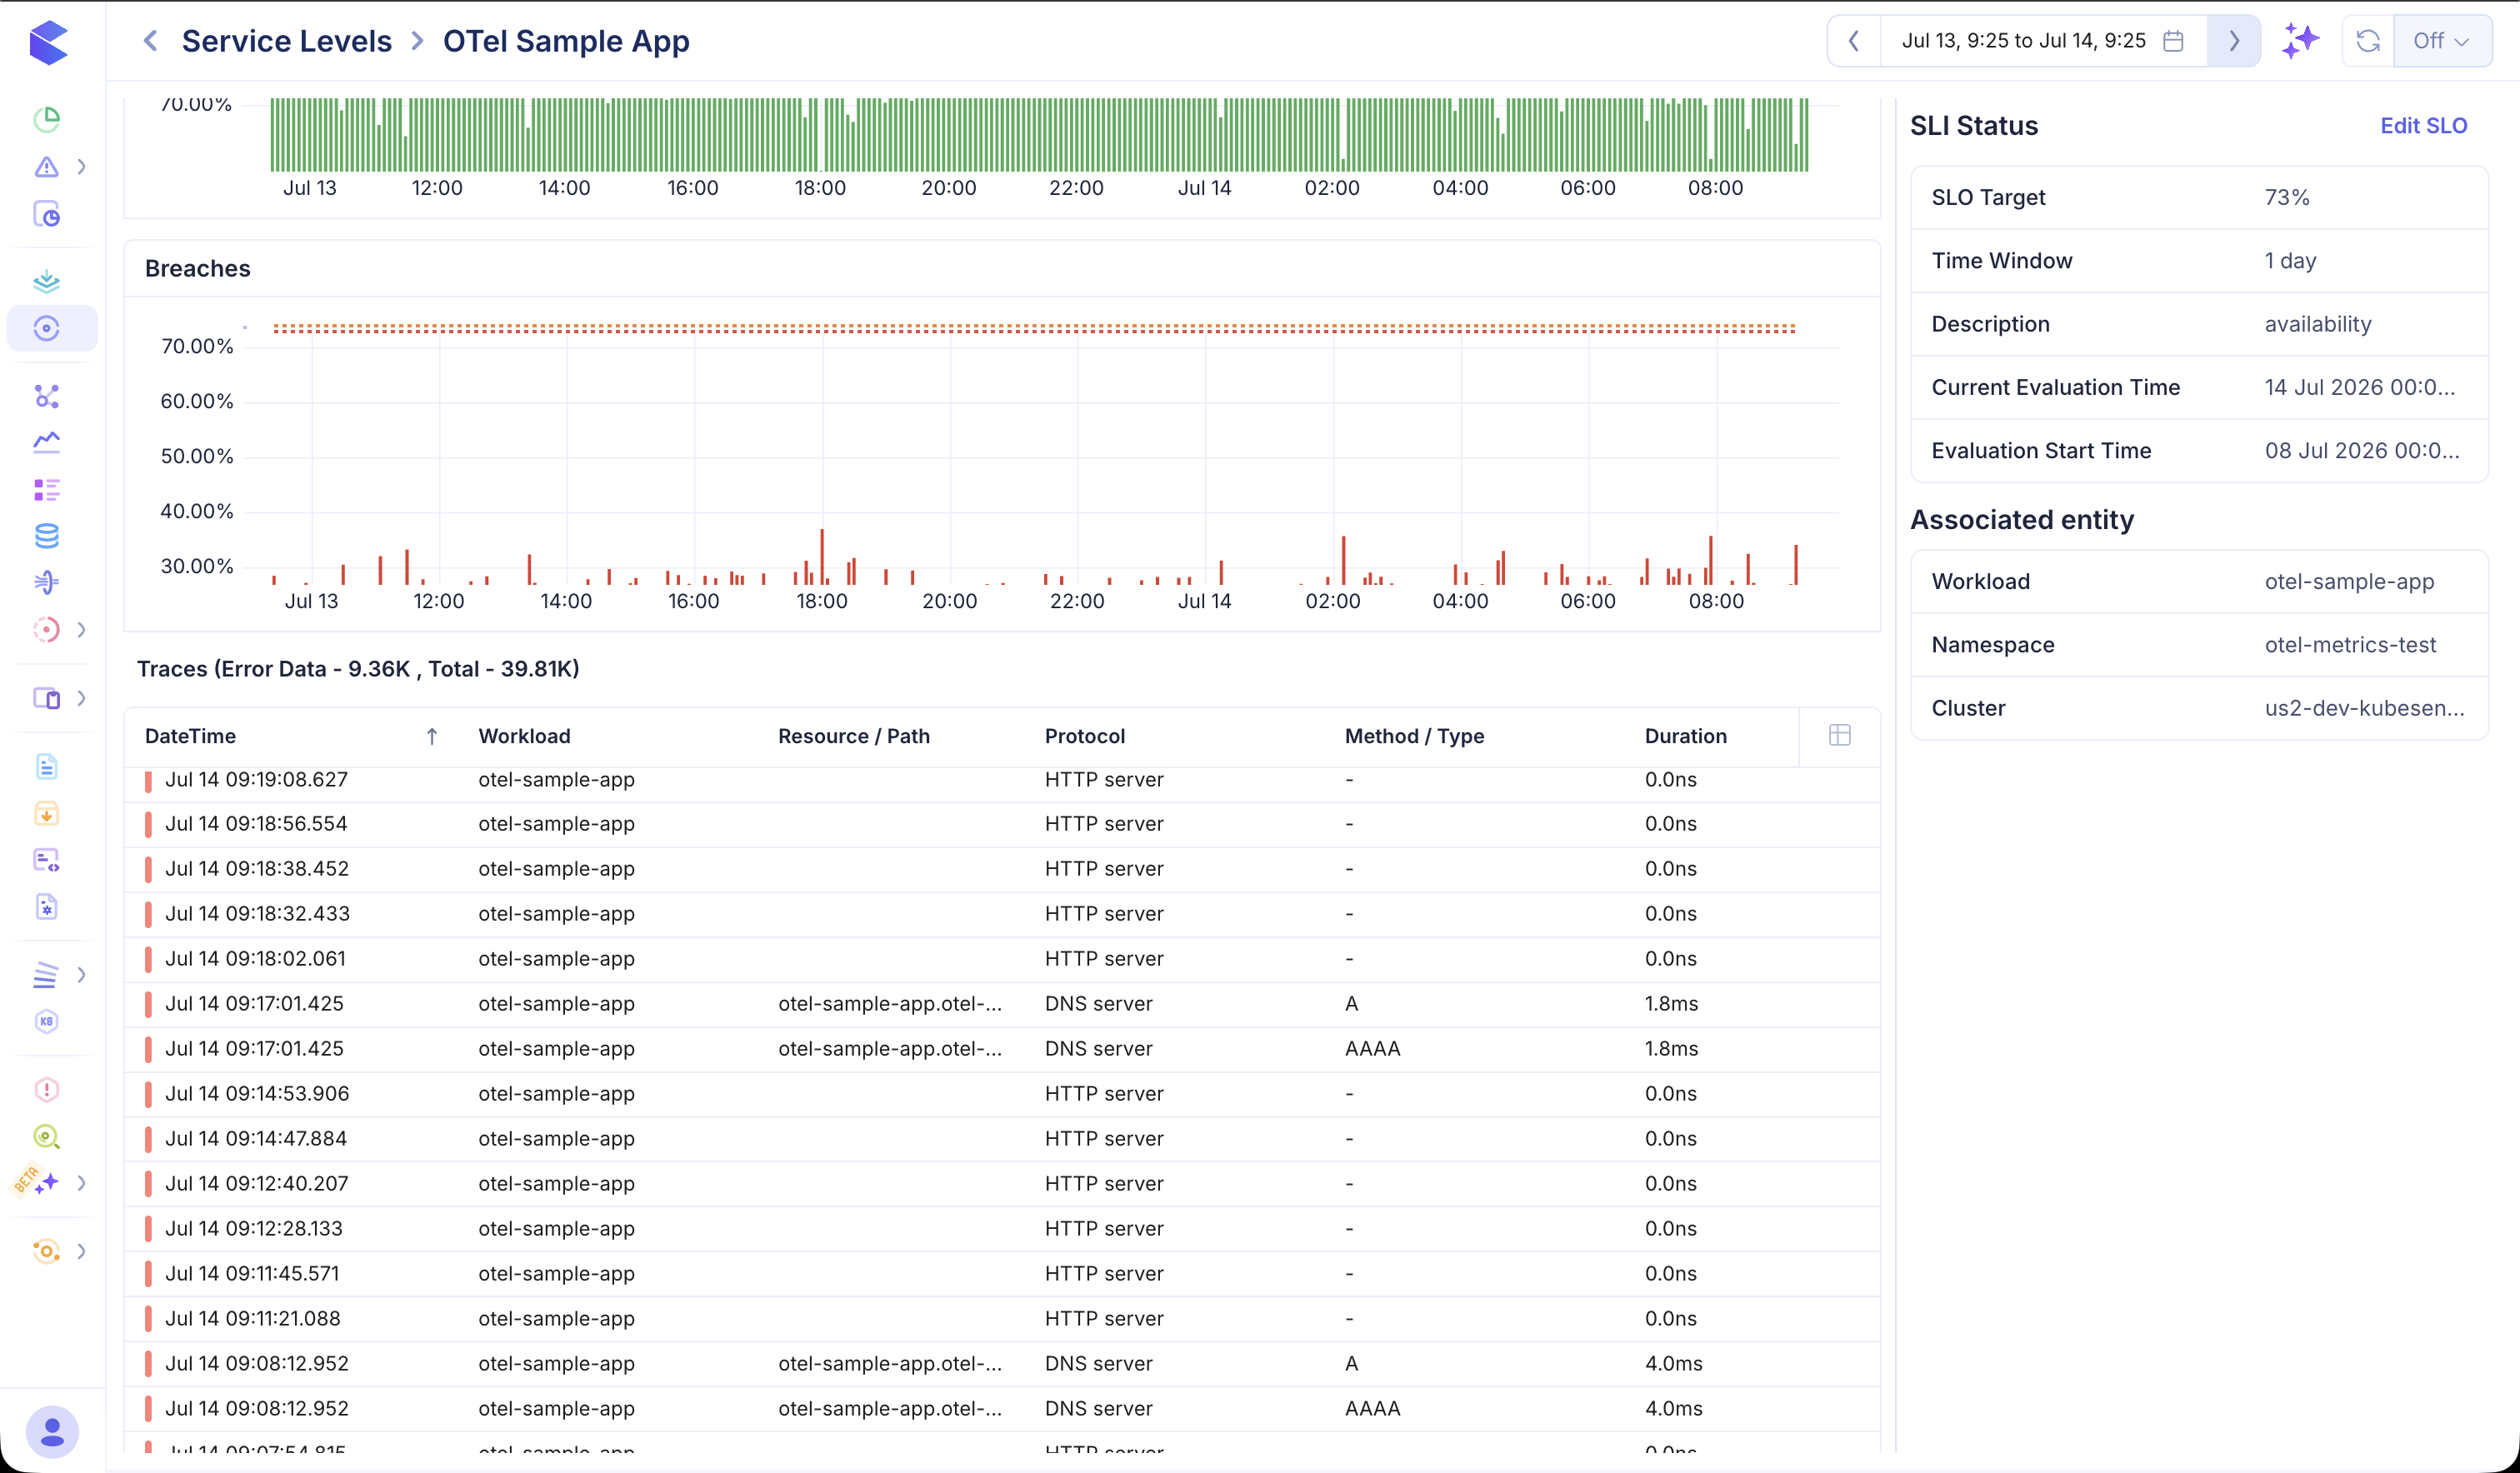Sort the table by DateTime arrow
Screen dimensions: 2520x1473
(432, 736)
